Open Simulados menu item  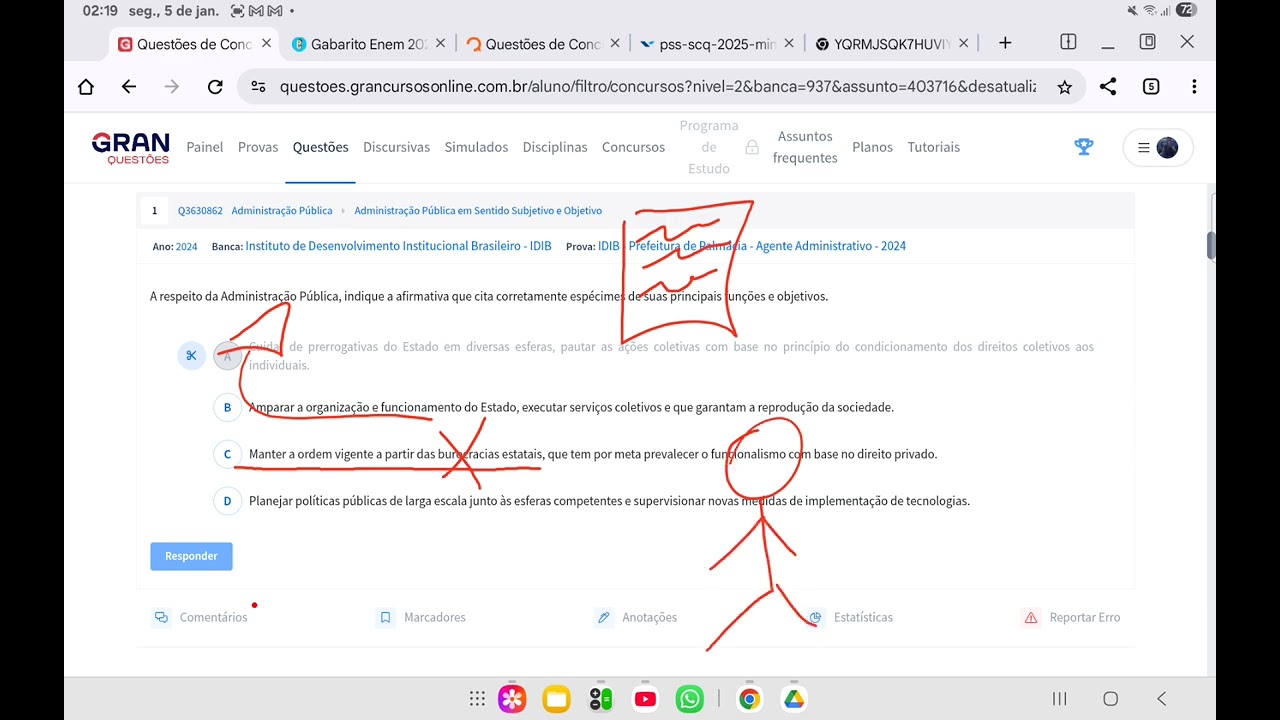pos(476,147)
